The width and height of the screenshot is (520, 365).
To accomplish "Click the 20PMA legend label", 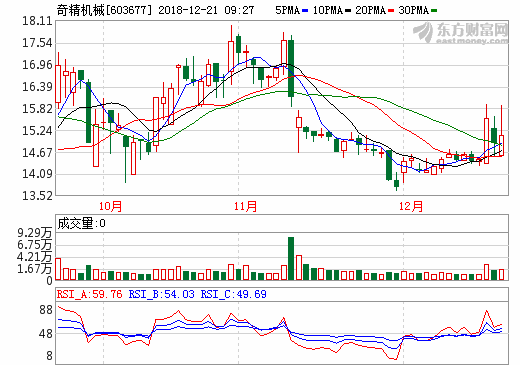I will [370, 11].
